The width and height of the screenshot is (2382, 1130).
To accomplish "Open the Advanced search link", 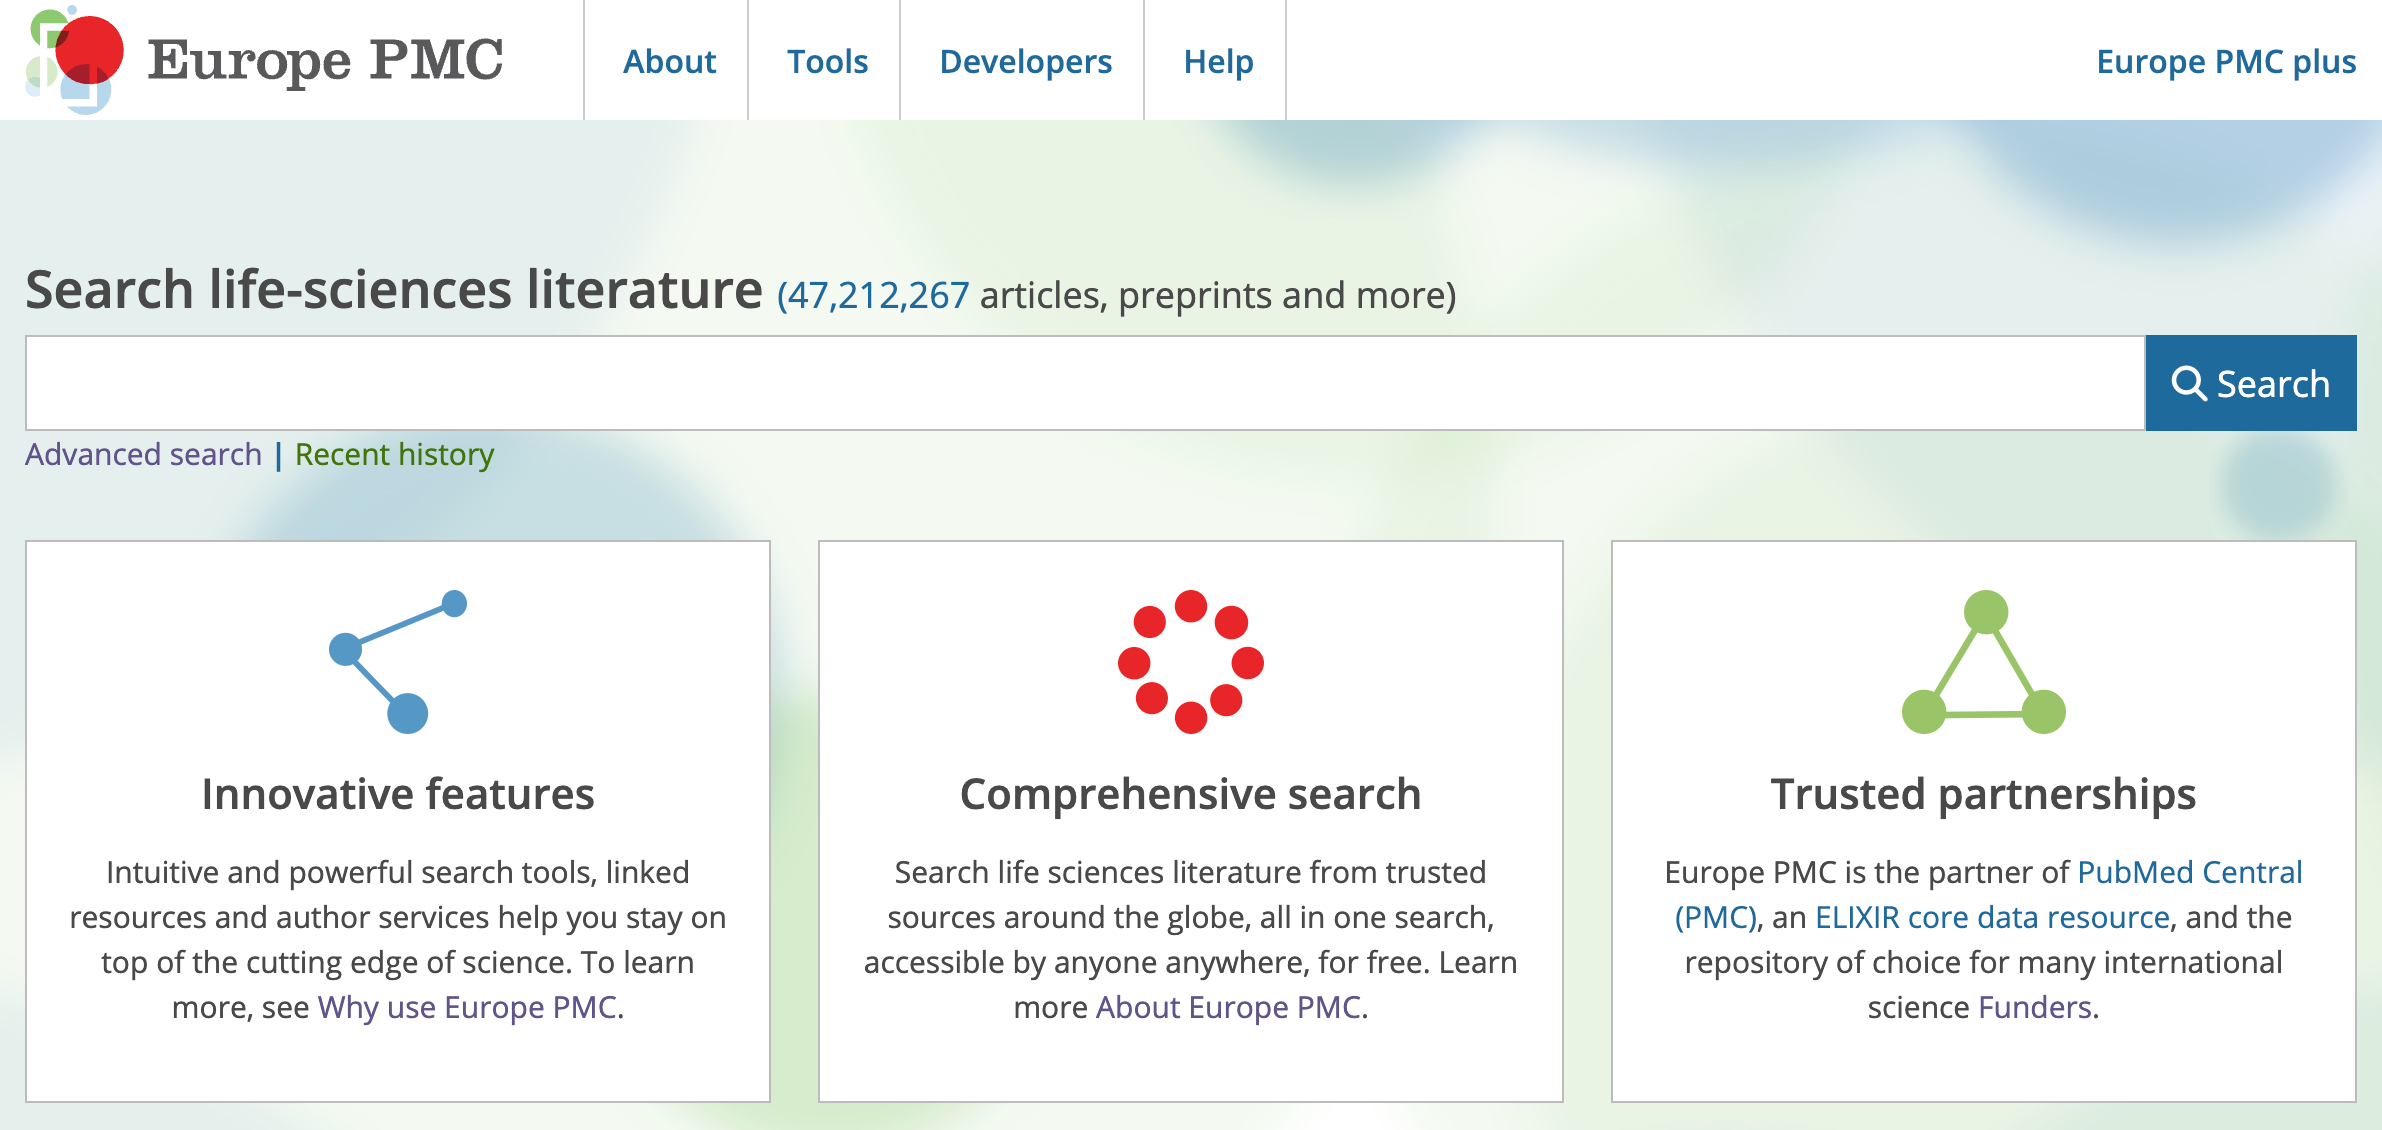I will (143, 455).
